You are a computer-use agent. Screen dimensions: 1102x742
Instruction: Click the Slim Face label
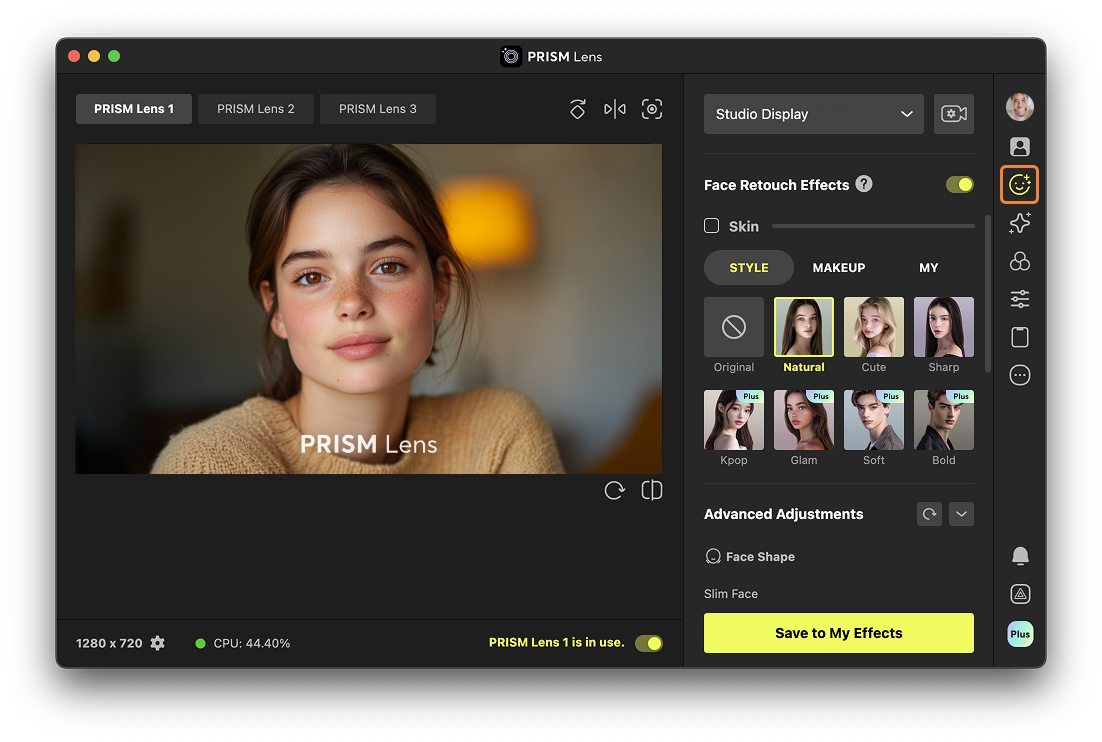(731, 594)
